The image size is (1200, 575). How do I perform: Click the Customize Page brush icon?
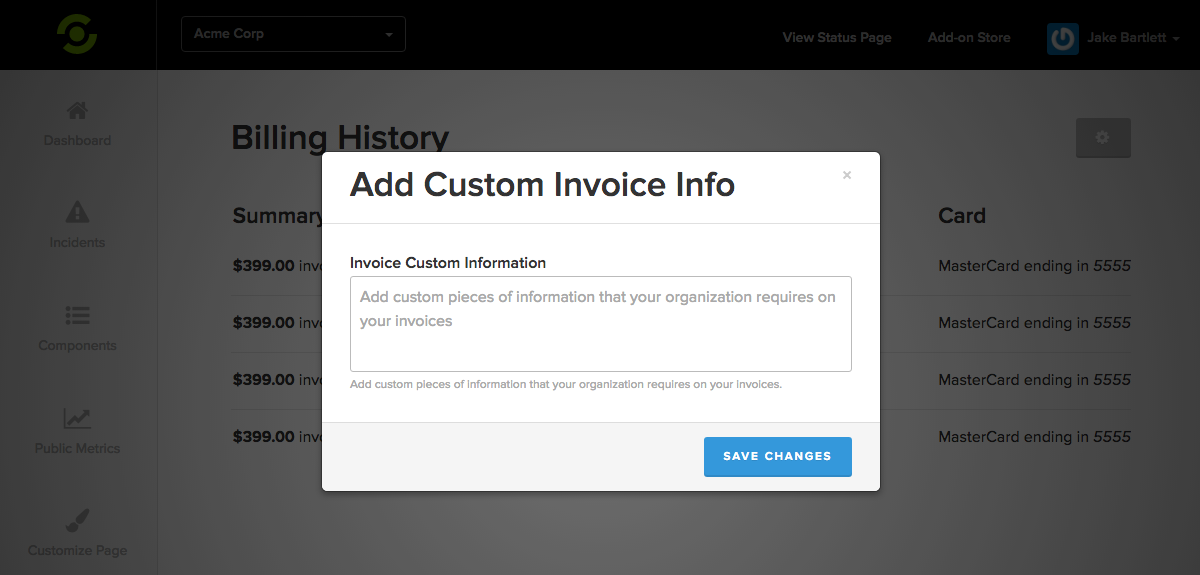[x=77, y=520]
